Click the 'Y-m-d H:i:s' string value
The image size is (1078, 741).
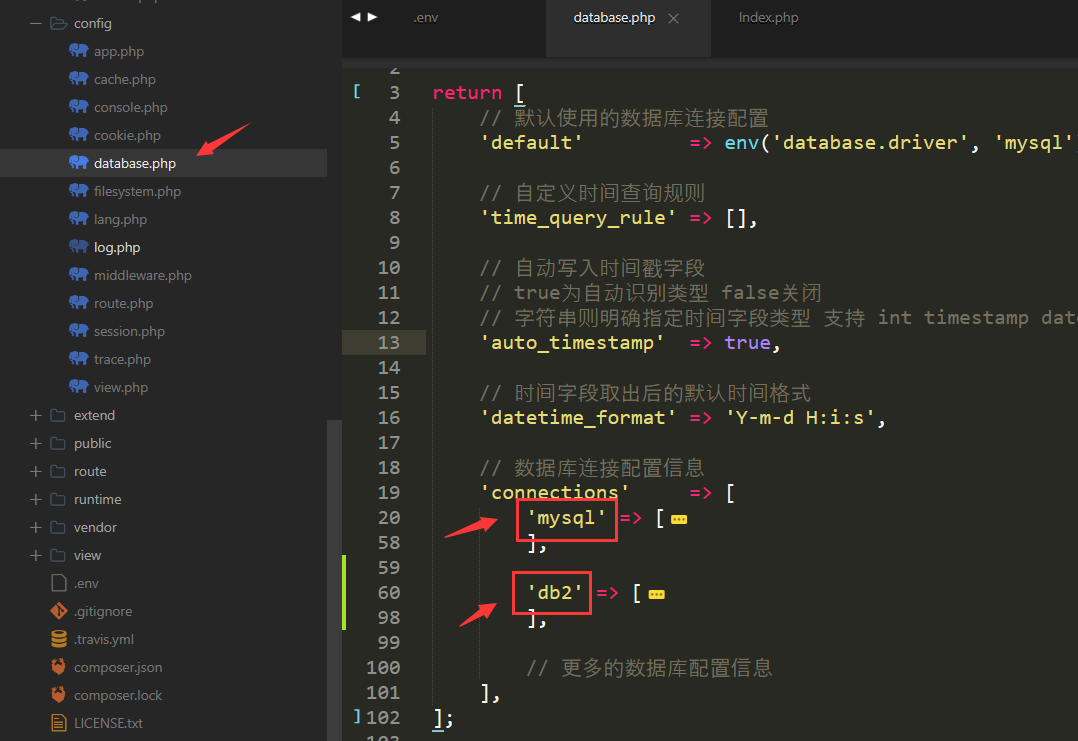(800, 417)
